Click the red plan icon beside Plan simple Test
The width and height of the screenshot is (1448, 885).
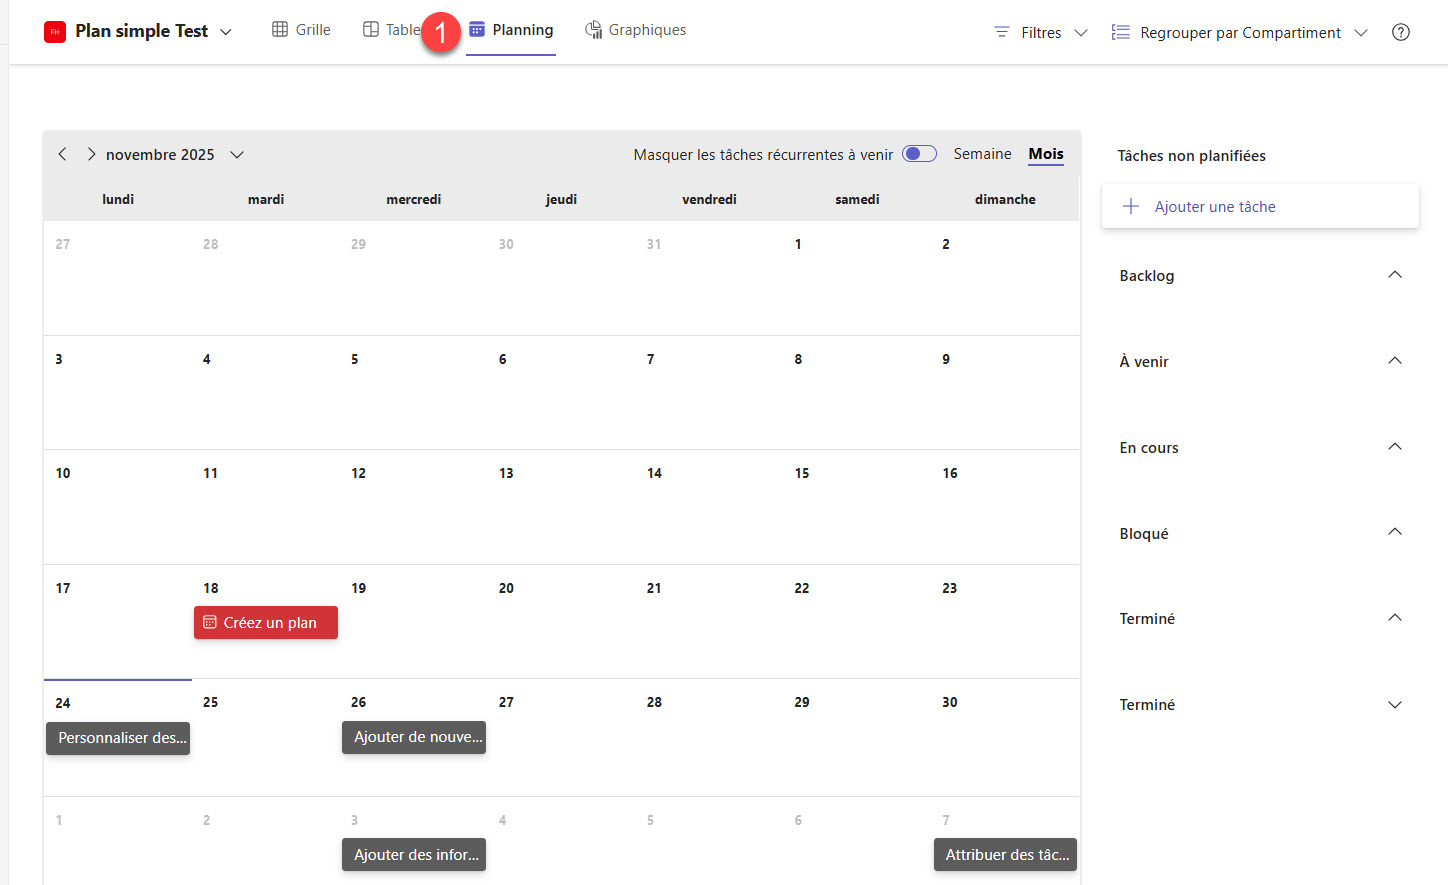(55, 32)
